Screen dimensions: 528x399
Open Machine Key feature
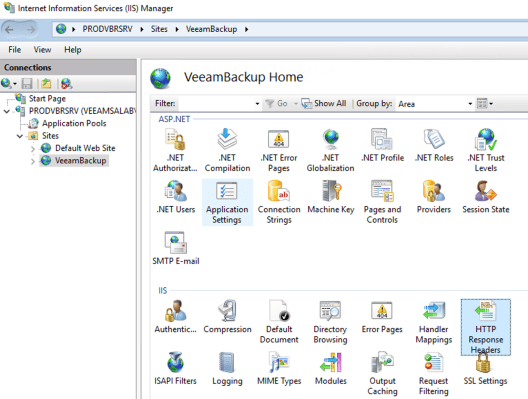(x=331, y=197)
